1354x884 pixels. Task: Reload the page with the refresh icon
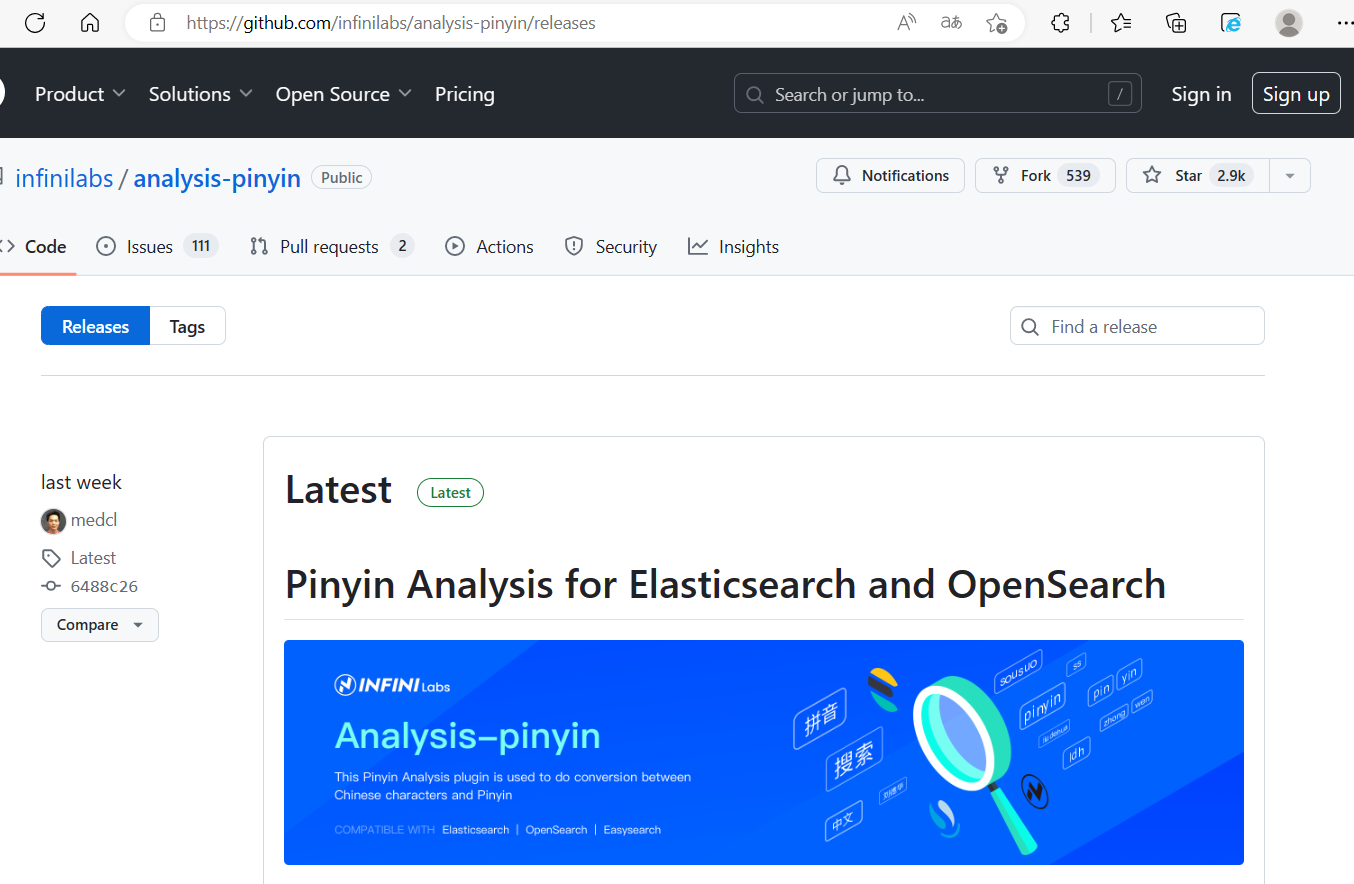click(x=35, y=23)
